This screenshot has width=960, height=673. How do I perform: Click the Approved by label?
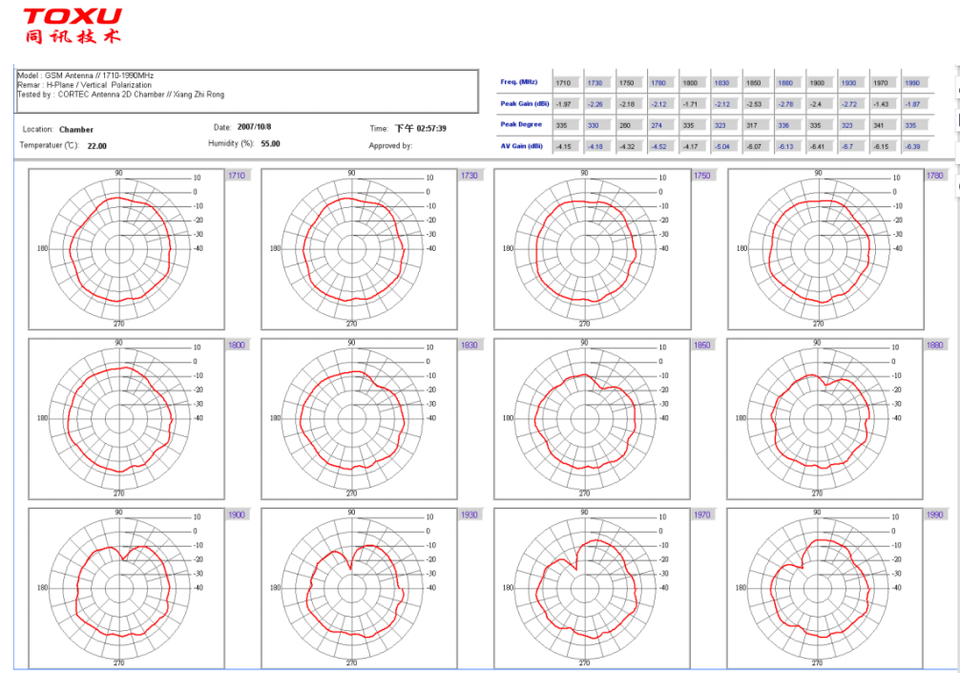pyautogui.click(x=391, y=146)
